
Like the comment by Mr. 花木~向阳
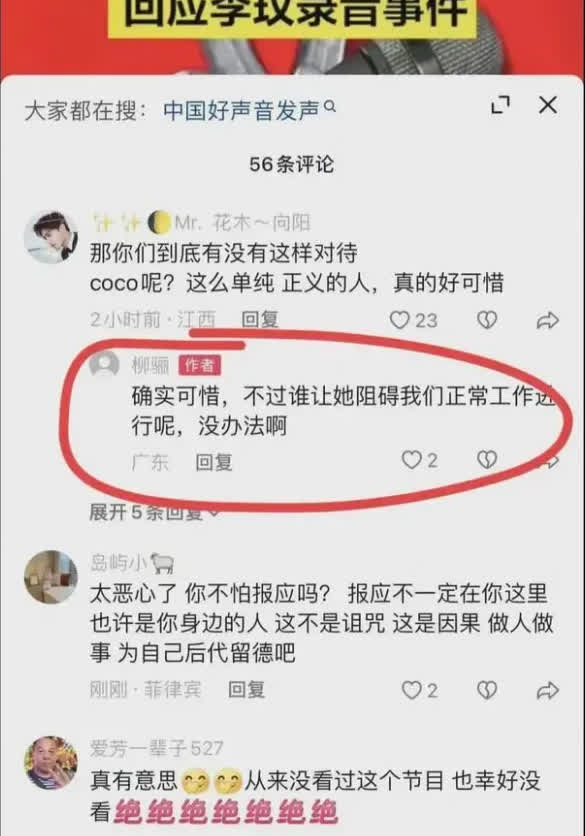pos(413,320)
